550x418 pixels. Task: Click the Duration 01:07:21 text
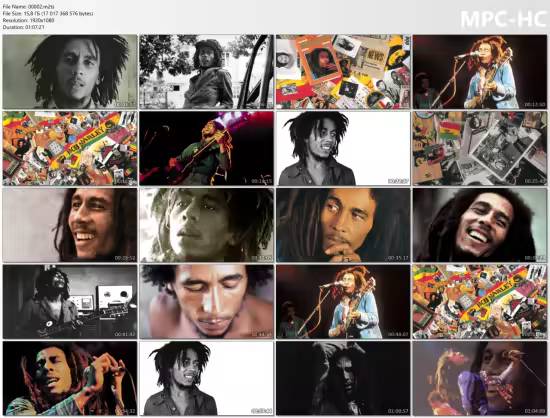(24, 27)
